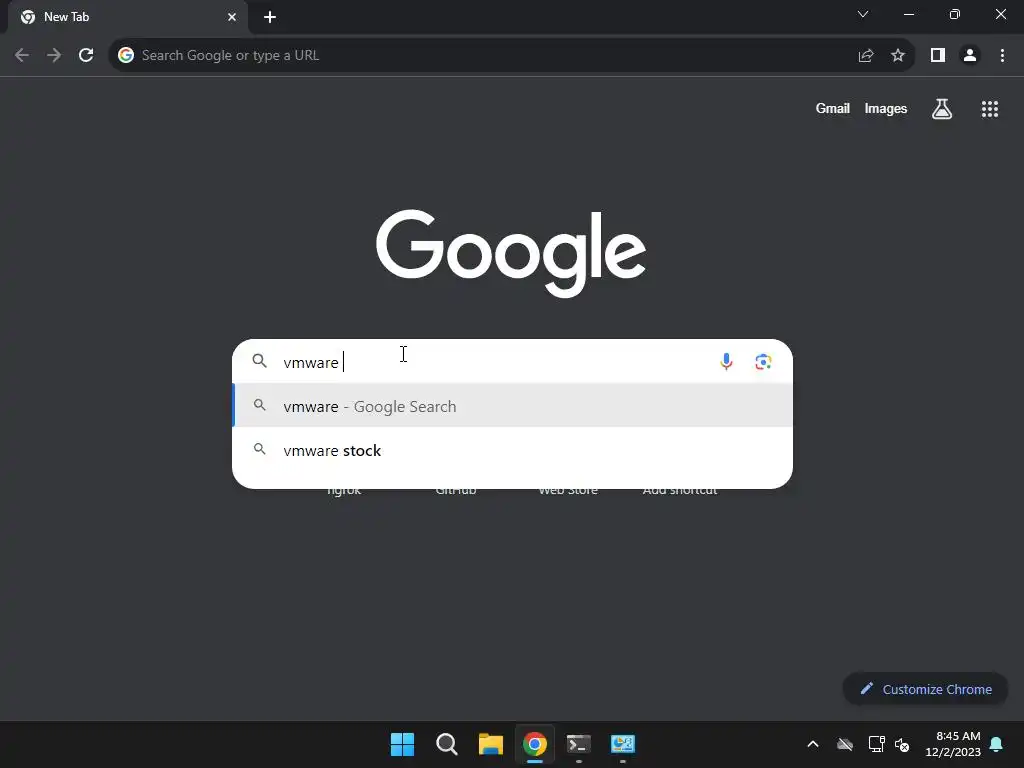Select the 'vmware - Google Search' suggestion
The height and width of the screenshot is (768, 1024).
tap(513, 406)
